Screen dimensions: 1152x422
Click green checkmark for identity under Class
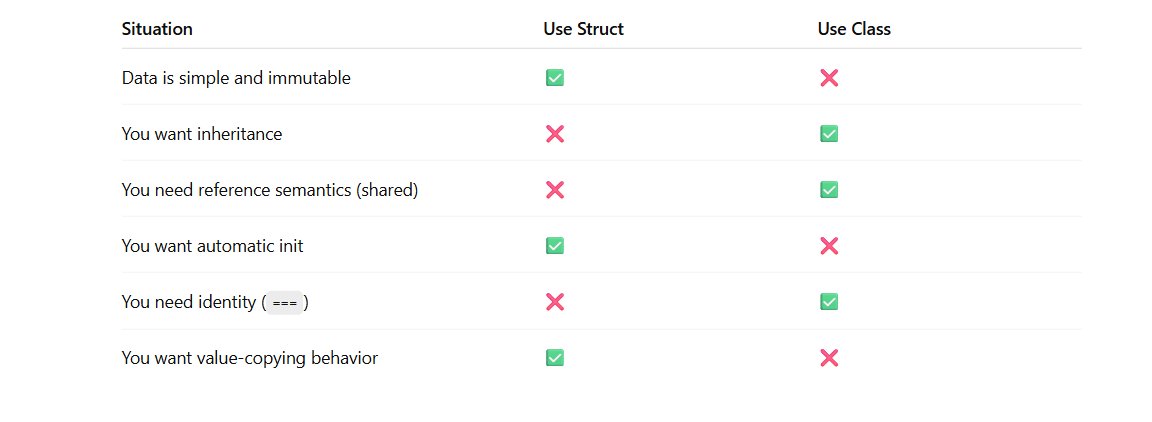829,301
